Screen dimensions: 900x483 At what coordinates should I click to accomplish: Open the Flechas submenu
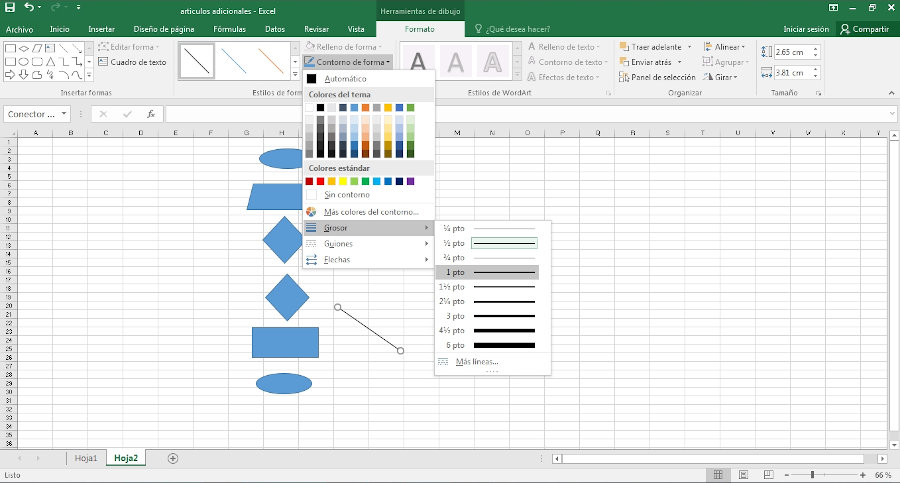(368, 260)
